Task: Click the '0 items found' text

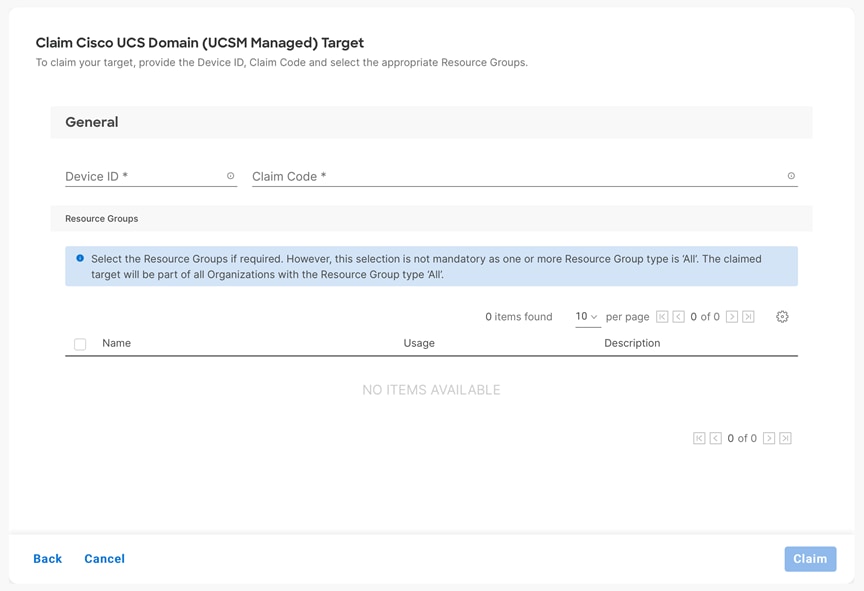Action: tap(519, 317)
